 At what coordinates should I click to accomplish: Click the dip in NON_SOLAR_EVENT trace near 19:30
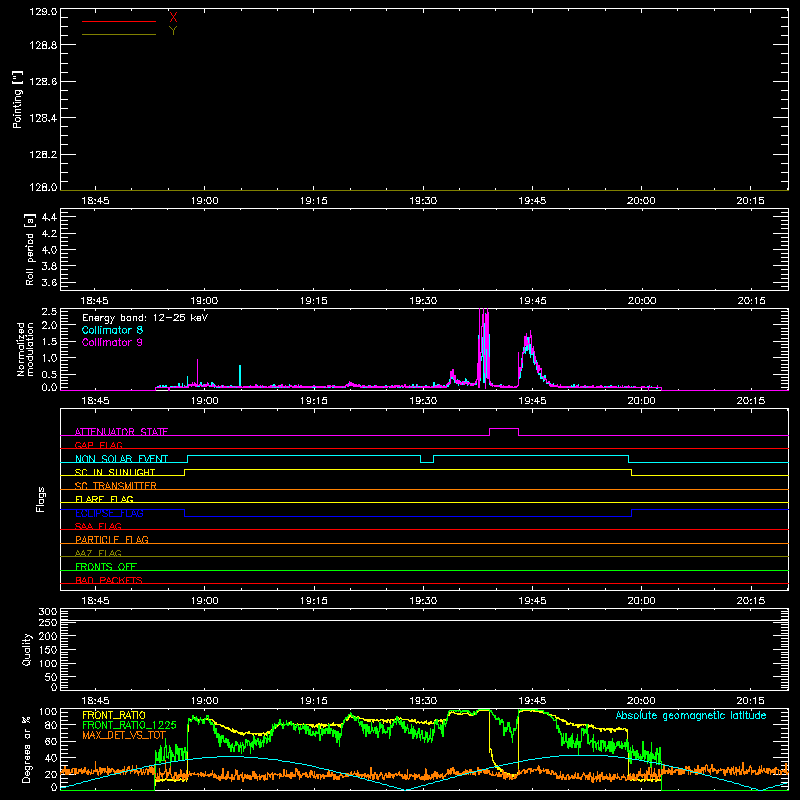[427, 459]
